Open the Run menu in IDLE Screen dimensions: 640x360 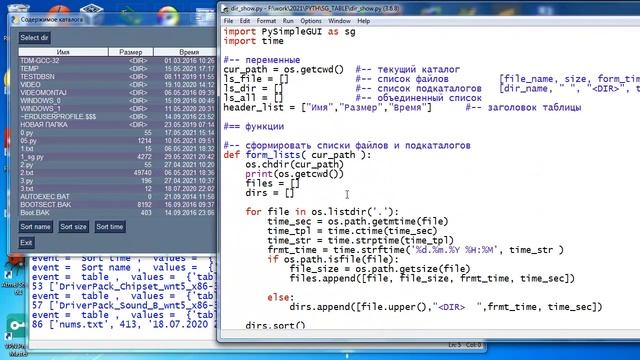click(288, 21)
